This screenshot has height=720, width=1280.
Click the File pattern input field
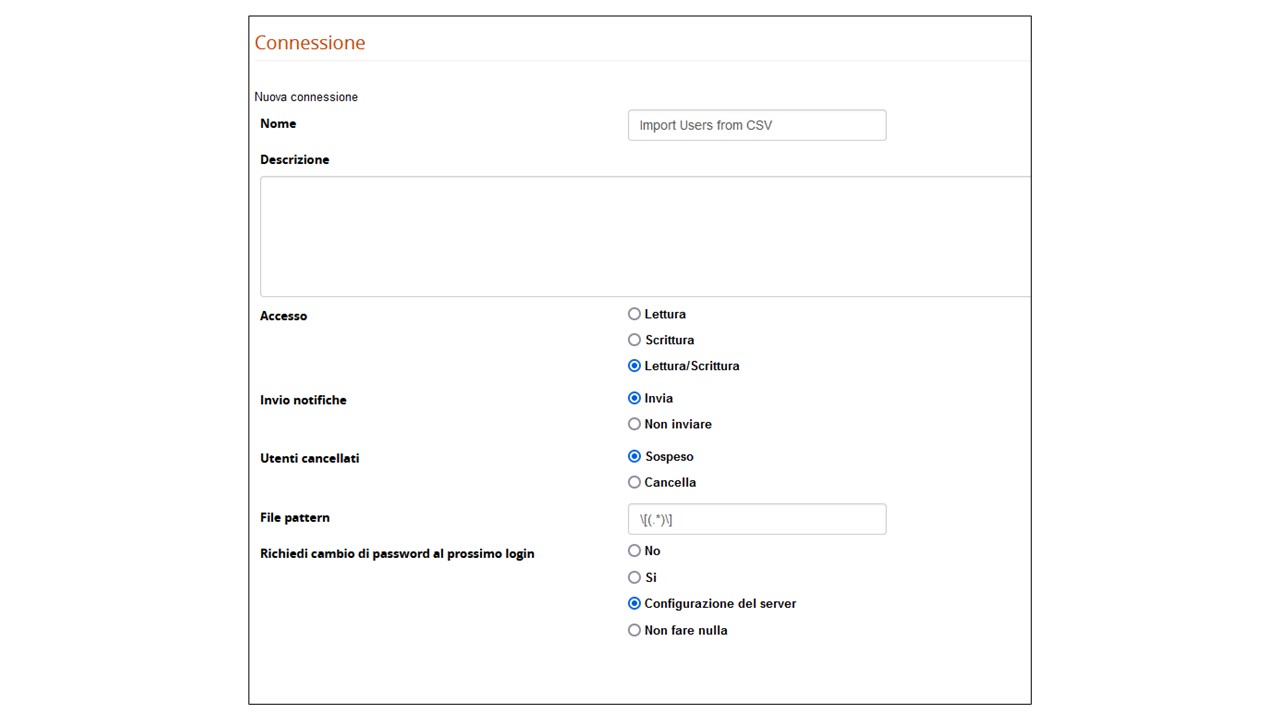[x=756, y=519]
